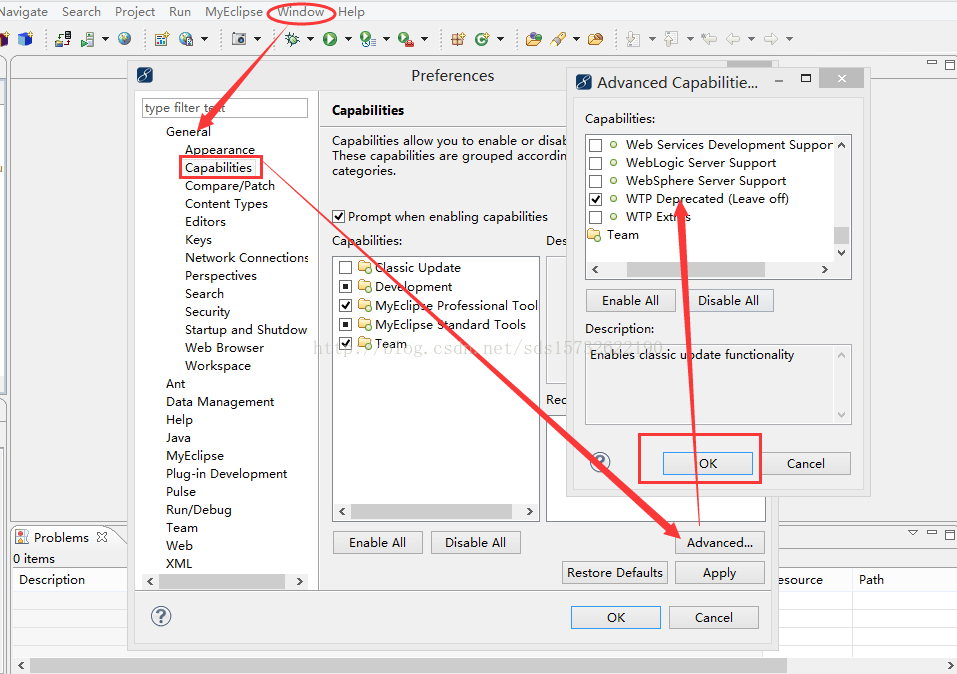Click the Previous Annotation toolbar icon
This screenshot has width=957, height=674.
click(671, 39)
